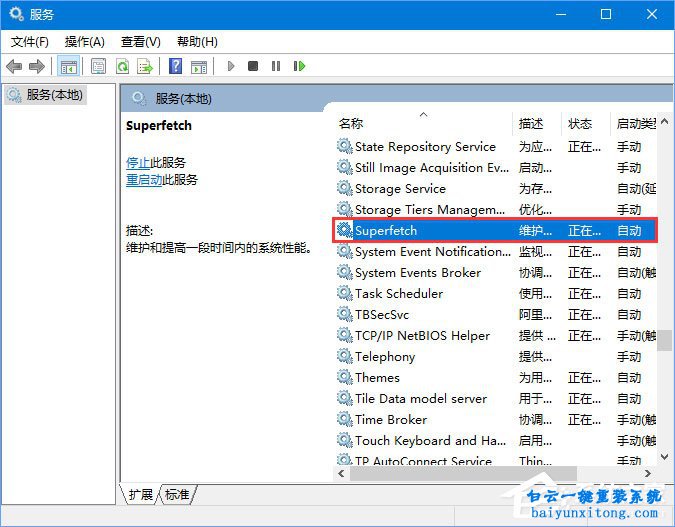Click gear icon of TBSecSvc row
Screen dimensions: 675x527
pos(344,314)
